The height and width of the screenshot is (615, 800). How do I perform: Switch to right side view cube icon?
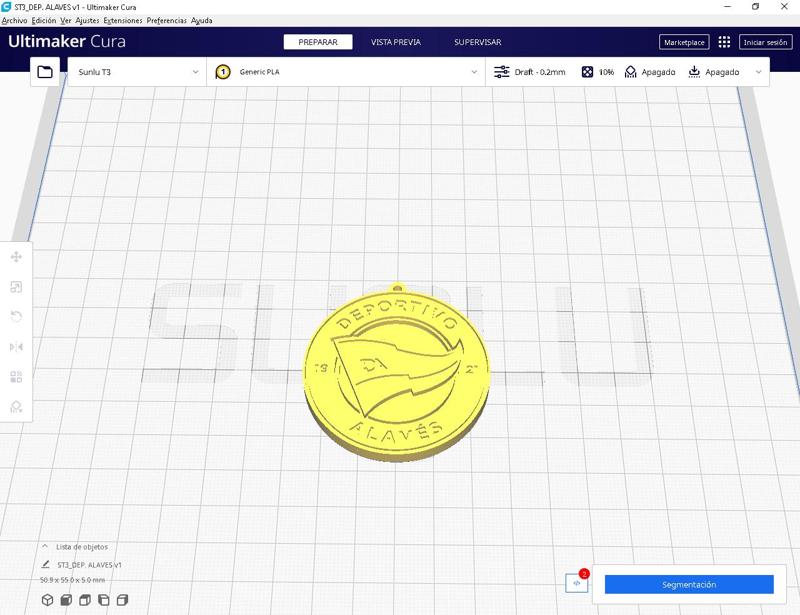[122, 600]
